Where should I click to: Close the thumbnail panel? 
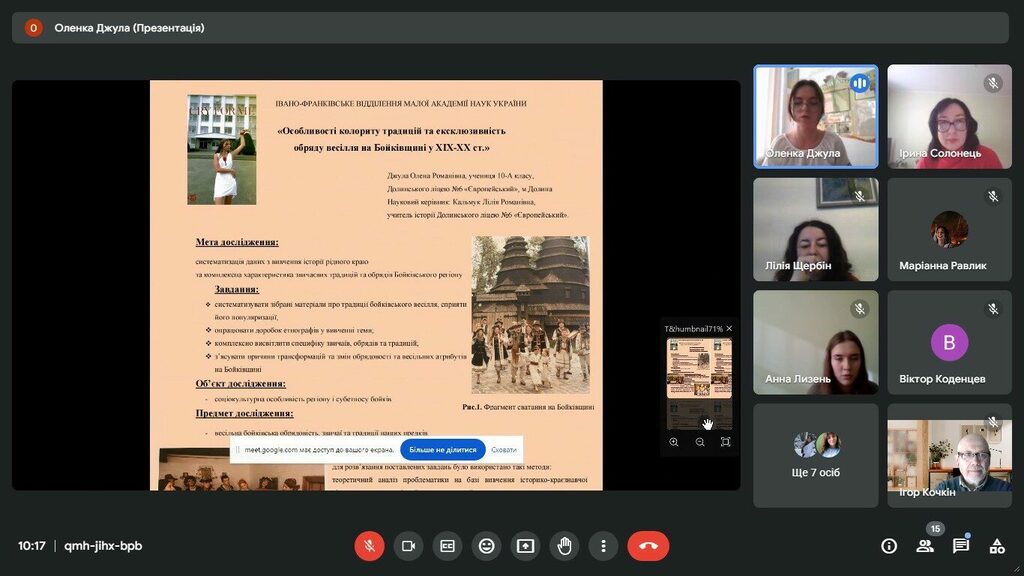[x=729, y=328]
